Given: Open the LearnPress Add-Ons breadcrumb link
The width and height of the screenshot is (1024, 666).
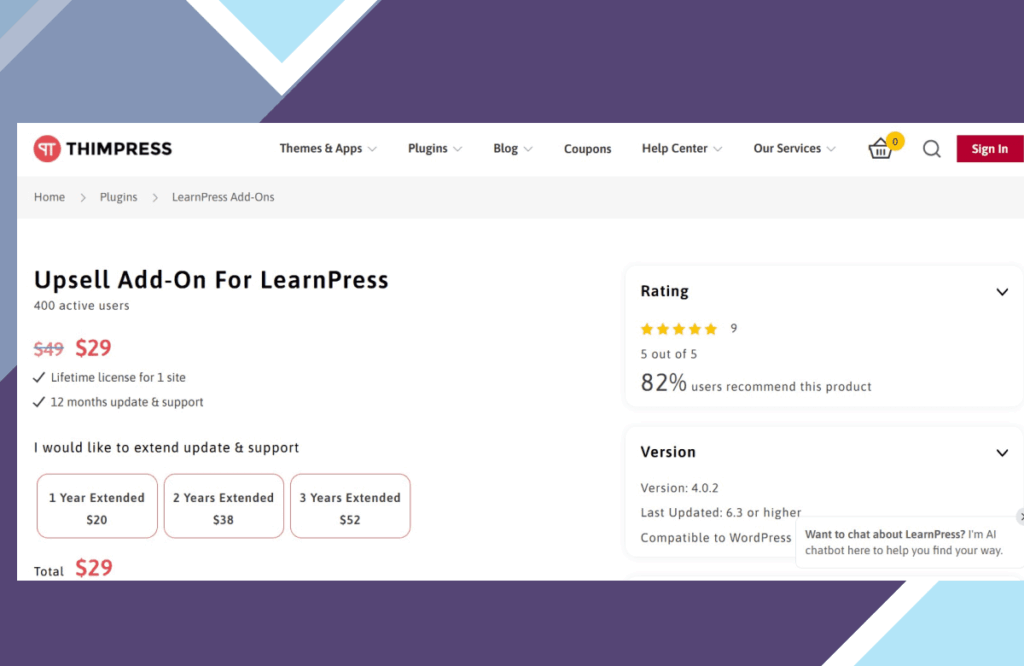Looking at the screenshot, I should tap(223, 197).
